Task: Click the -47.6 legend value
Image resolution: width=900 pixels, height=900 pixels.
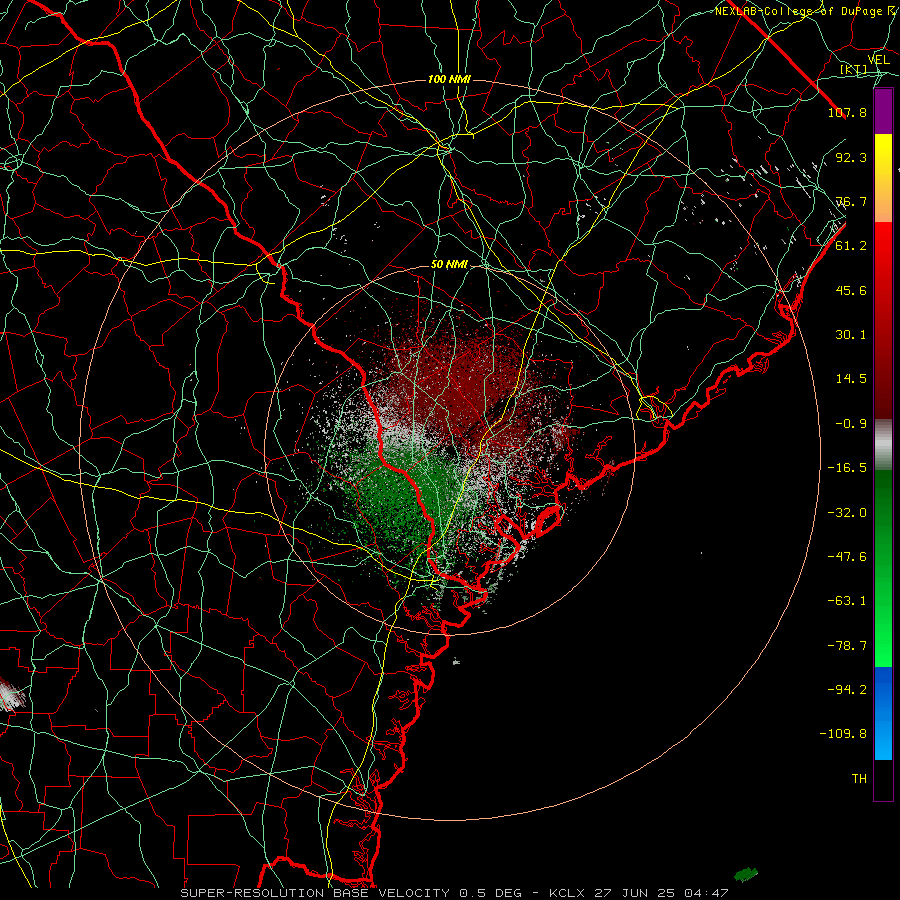Action: pyautogui.click(x=847, y=557)
